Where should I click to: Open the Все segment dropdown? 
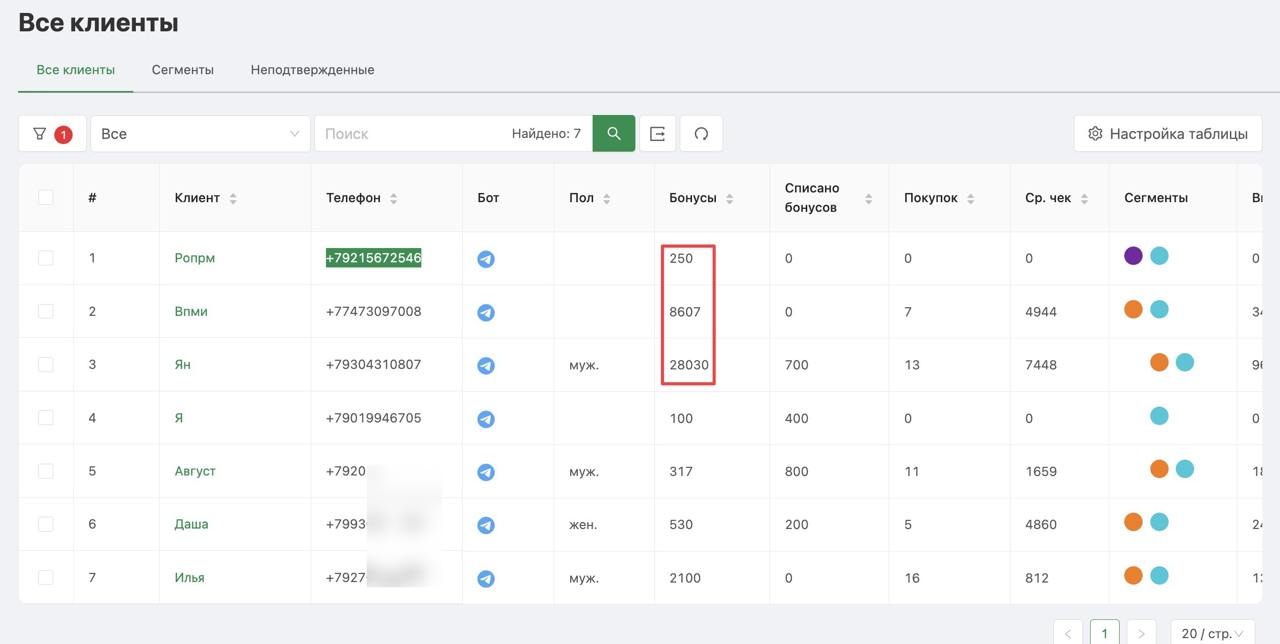pyautogui.click(x=200, y=134)
